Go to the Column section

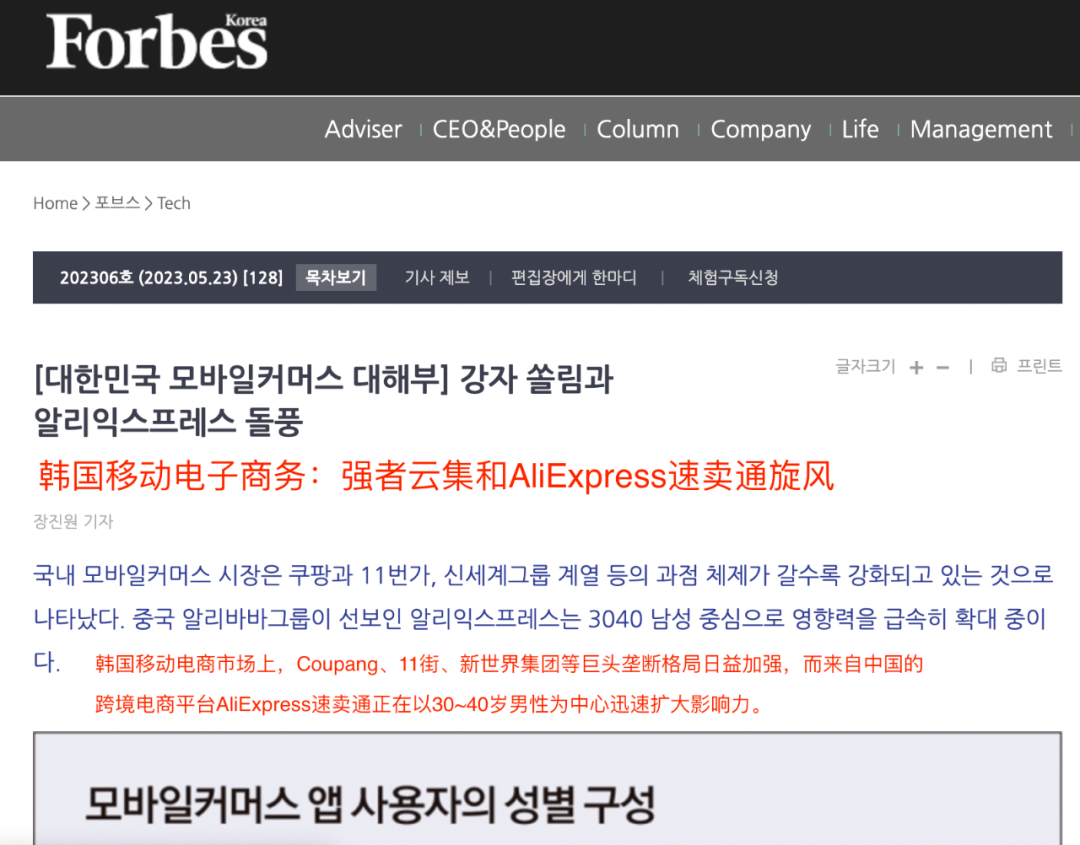[637, 130]
